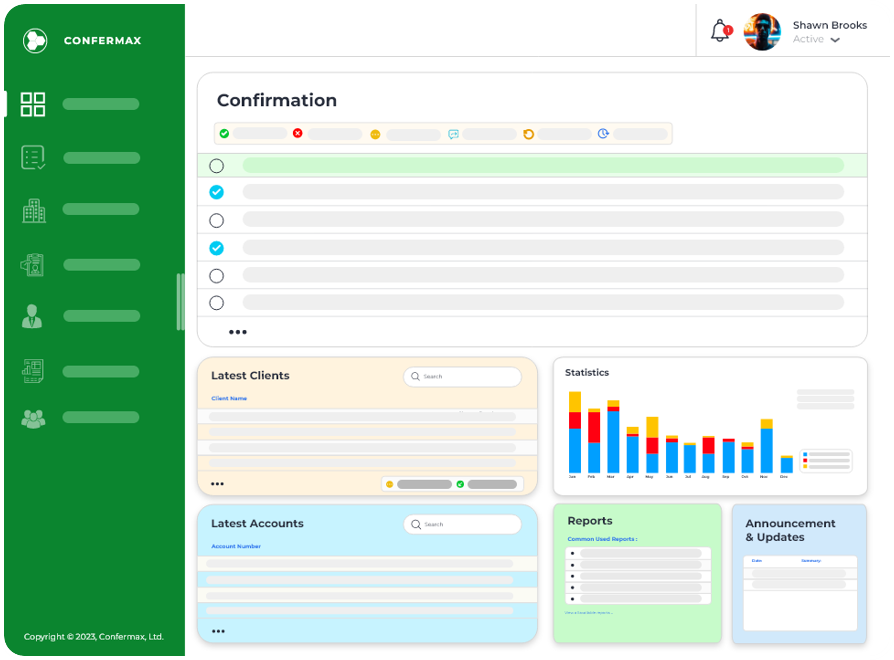The height and width of the screenshot is (660, 894).
Task: Click the sidebar scrollbar handle
Action: tap(180, 301)
